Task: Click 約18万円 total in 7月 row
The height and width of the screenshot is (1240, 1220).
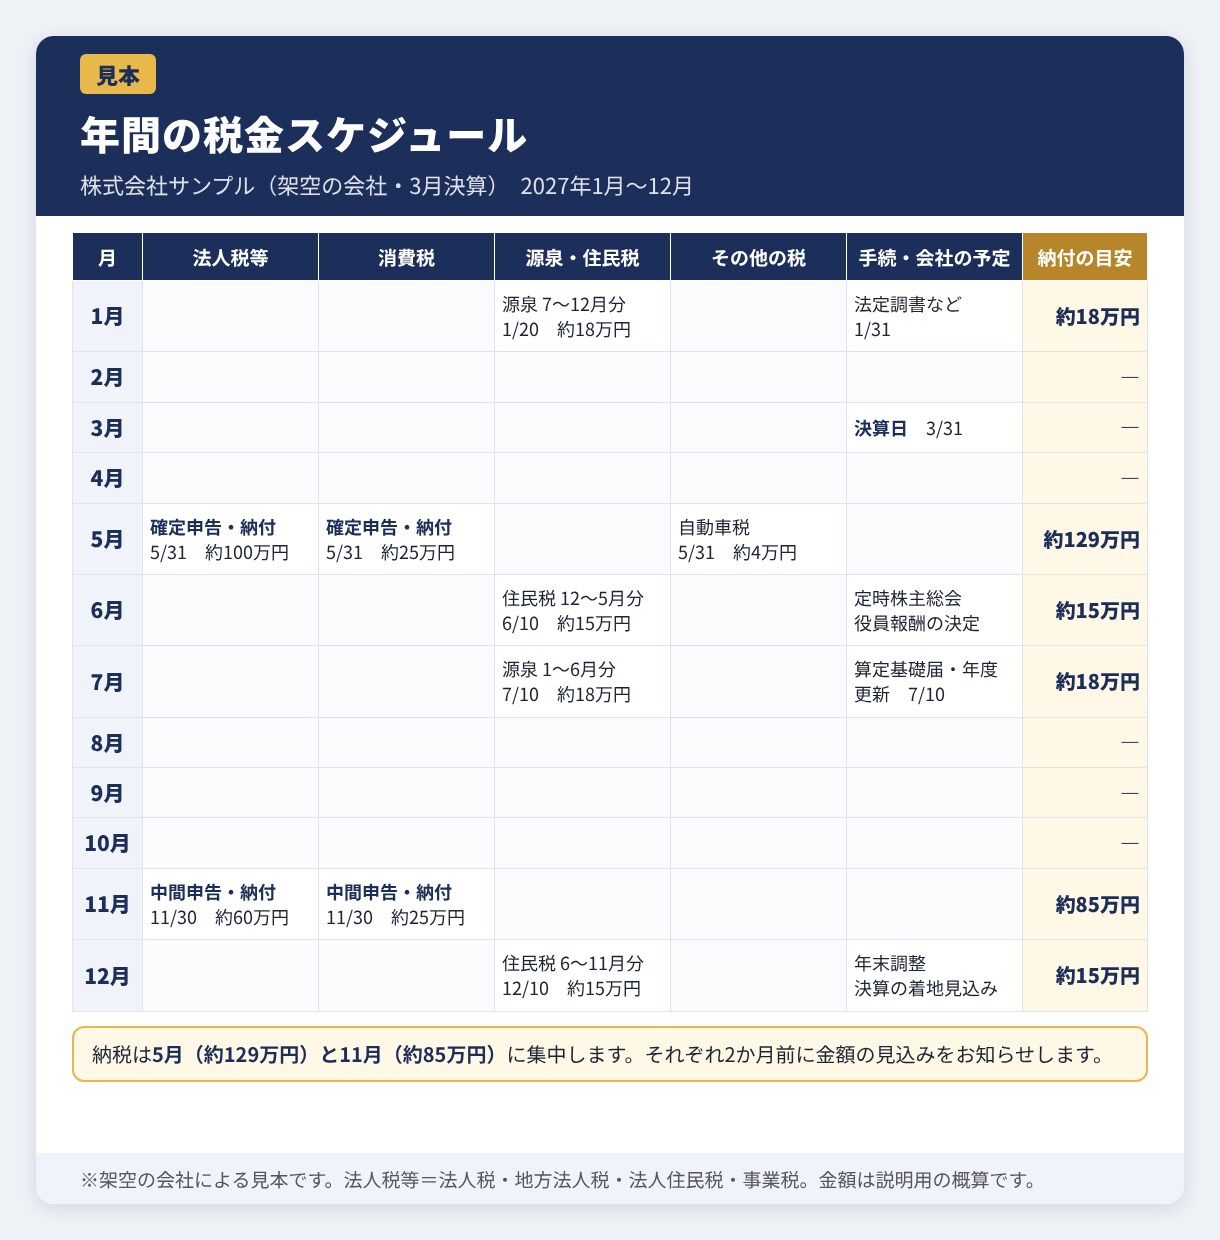Action: (x=1085, y=682)
